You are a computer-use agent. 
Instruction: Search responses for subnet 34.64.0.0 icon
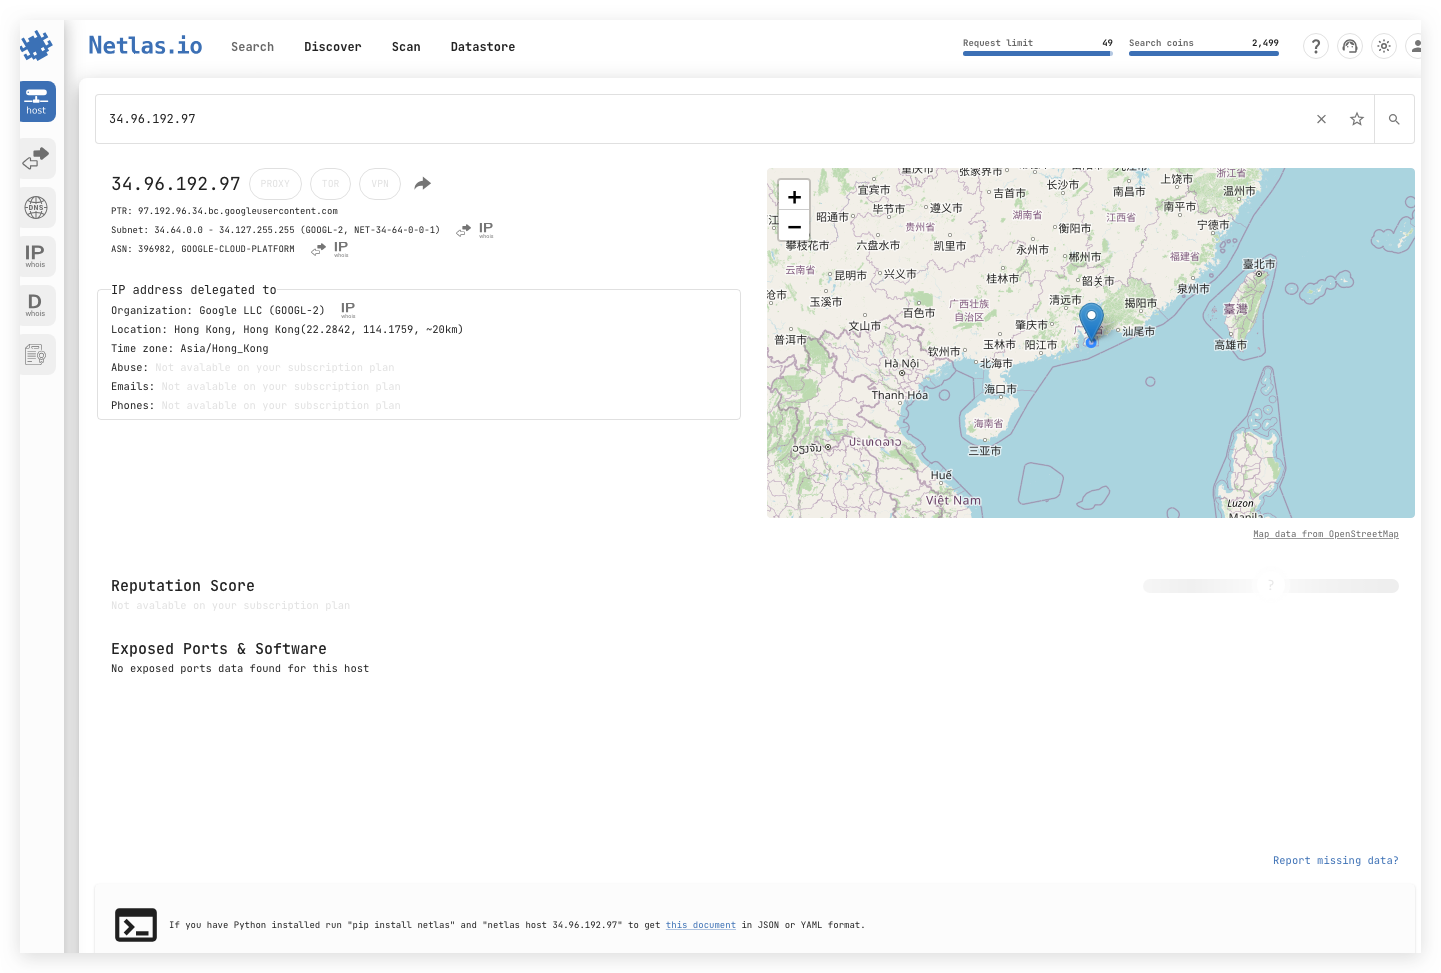pyautogui.click(x=464, y=230)
